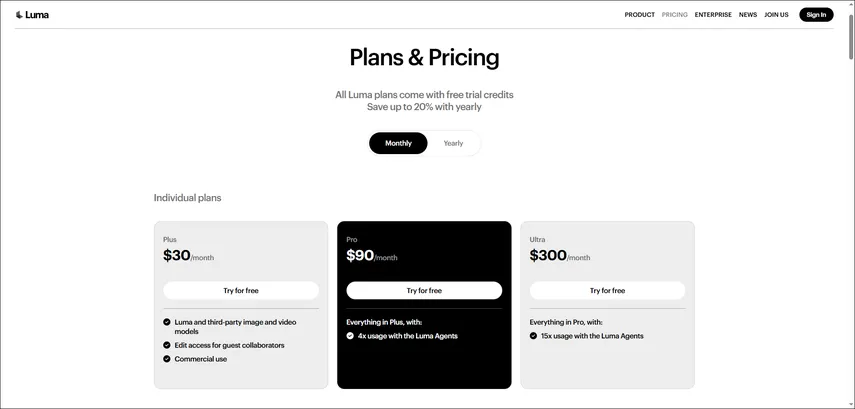Open the NEWS navigation link

click(748, 15)
